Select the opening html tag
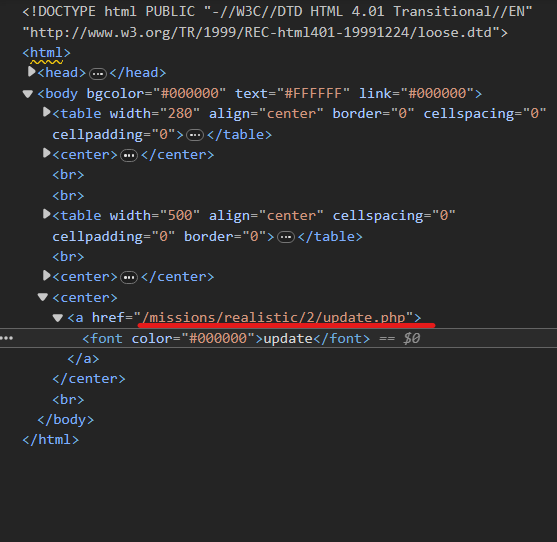Image resolution: width=557 pixels, height=542 pixels. pos(46,53)
